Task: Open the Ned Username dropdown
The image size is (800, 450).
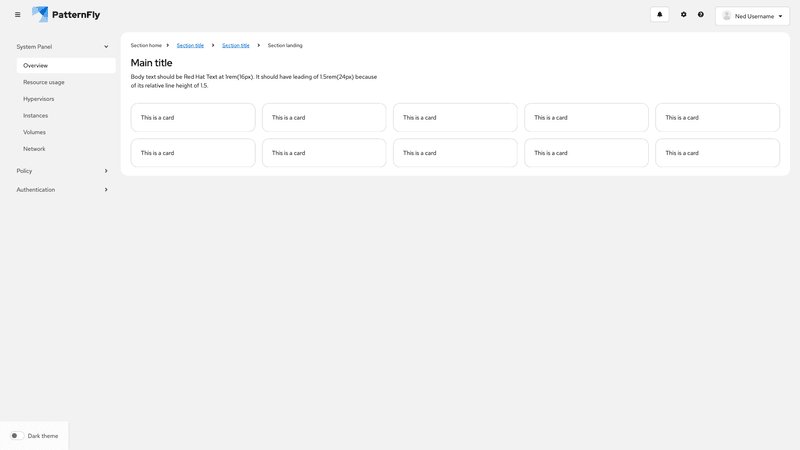Action: coord(753,16)
